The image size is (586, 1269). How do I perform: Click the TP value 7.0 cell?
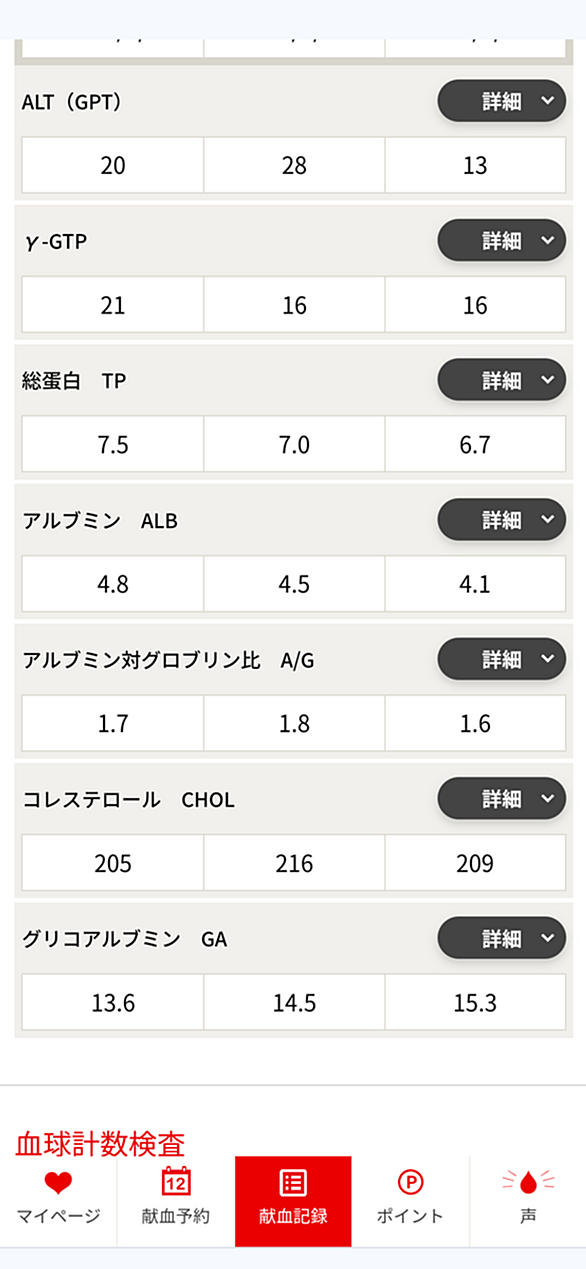pos(294,444)
